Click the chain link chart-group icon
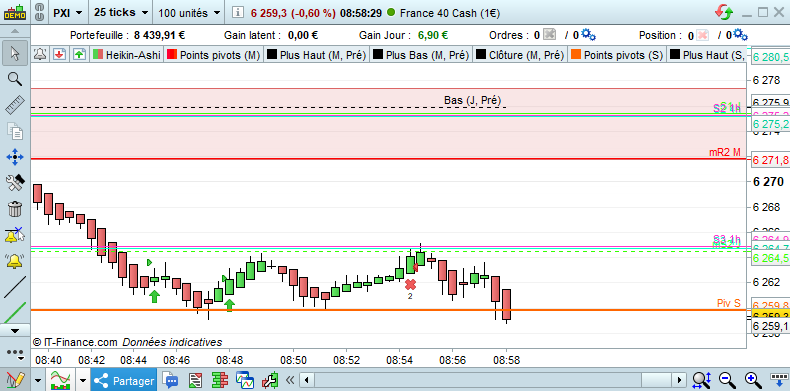Image resolution: width=790 pixels, height=391 pixels. point(39,13)
